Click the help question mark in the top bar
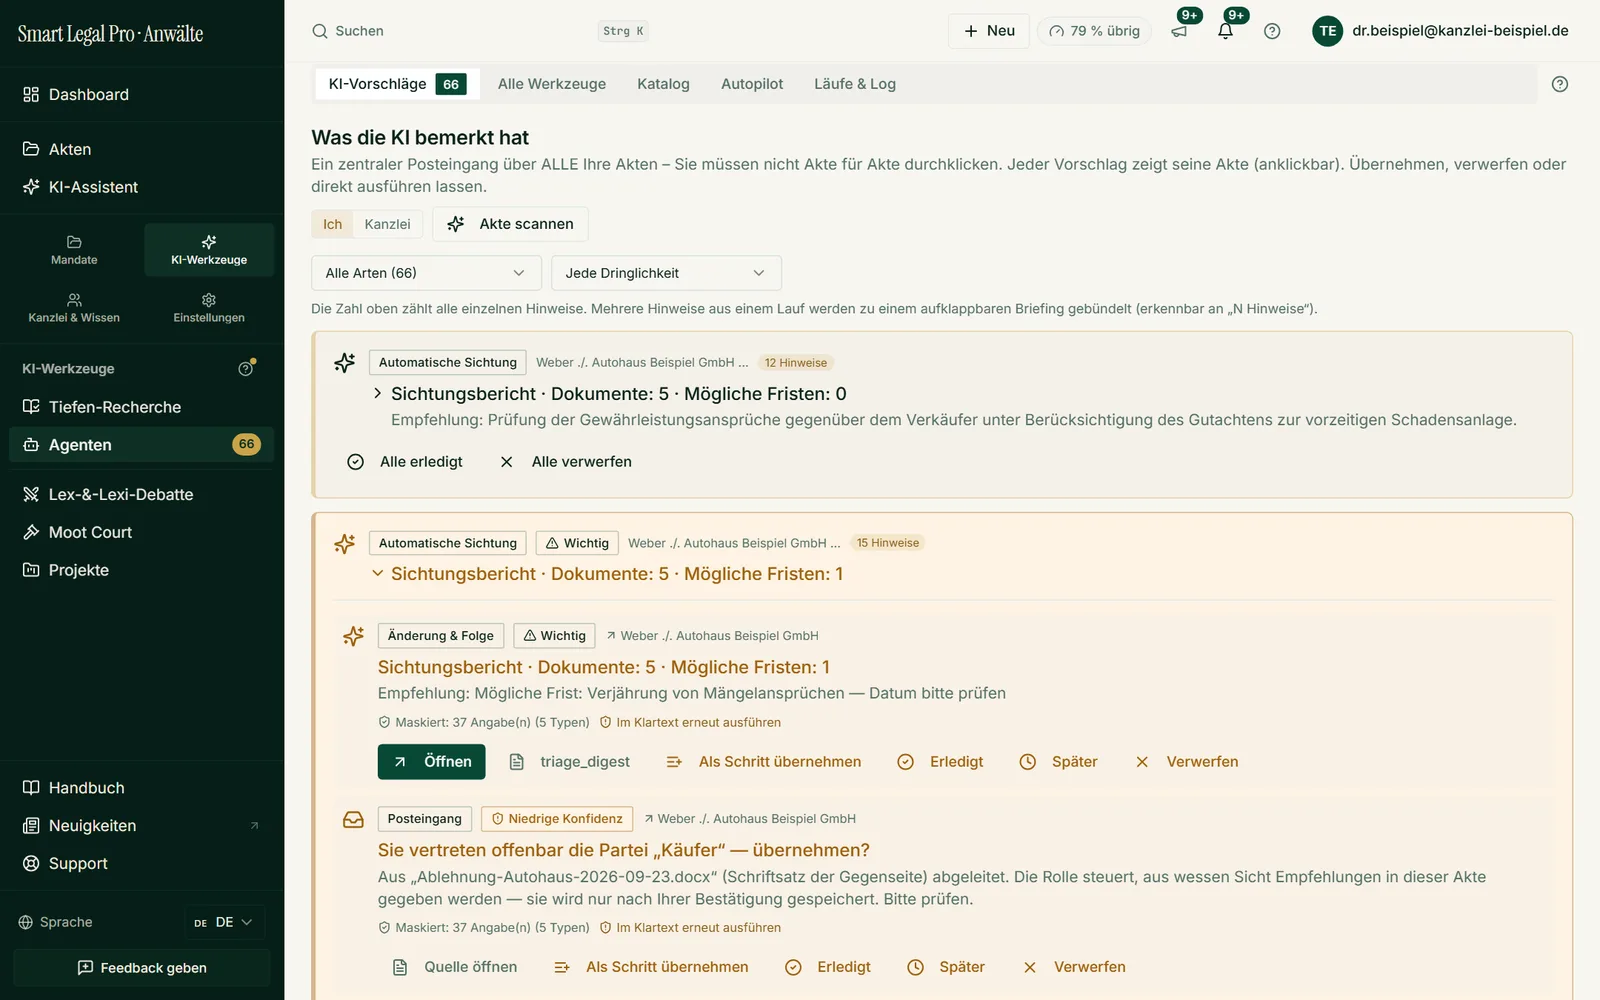The width and height of the screenshot is (1600, 1000). [1272, 31]
